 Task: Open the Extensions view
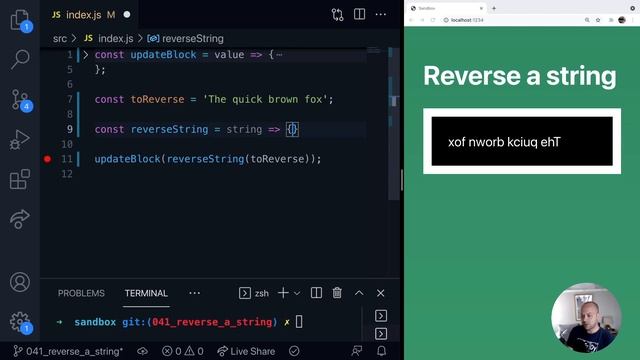point(20,179)
